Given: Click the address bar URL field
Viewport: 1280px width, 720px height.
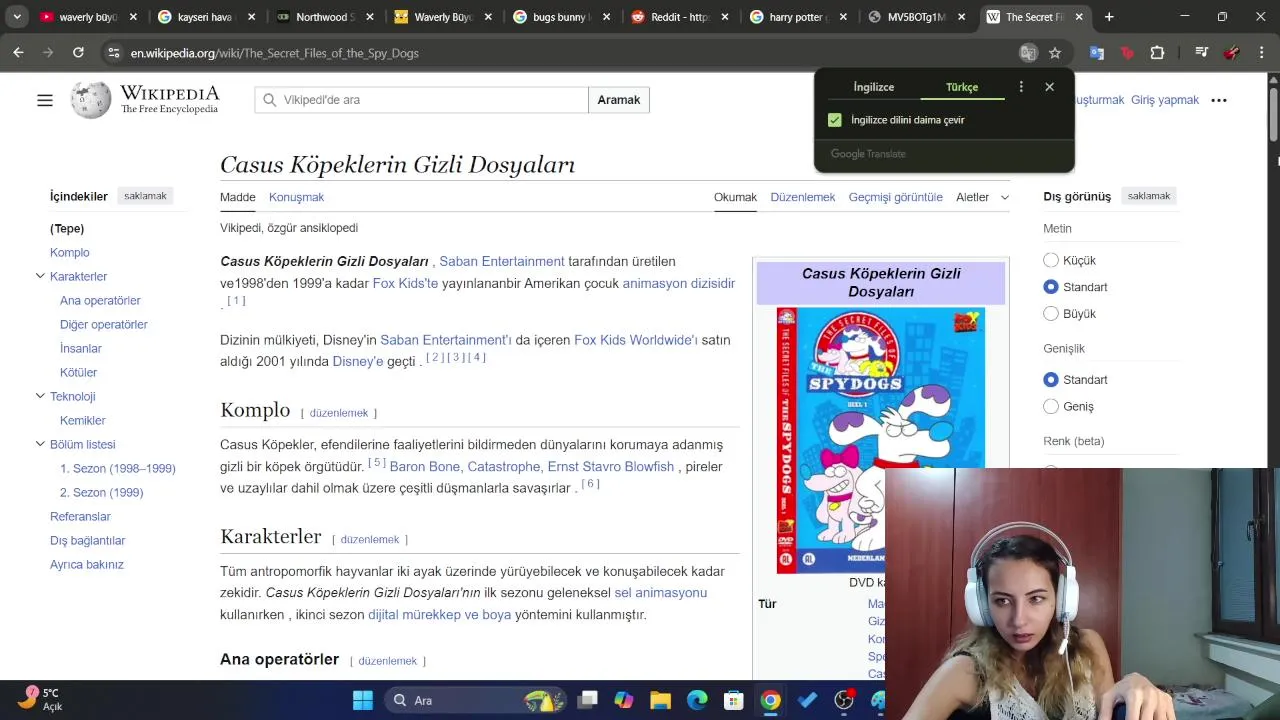Looking at the screenshot, I should tap(560, 53).
